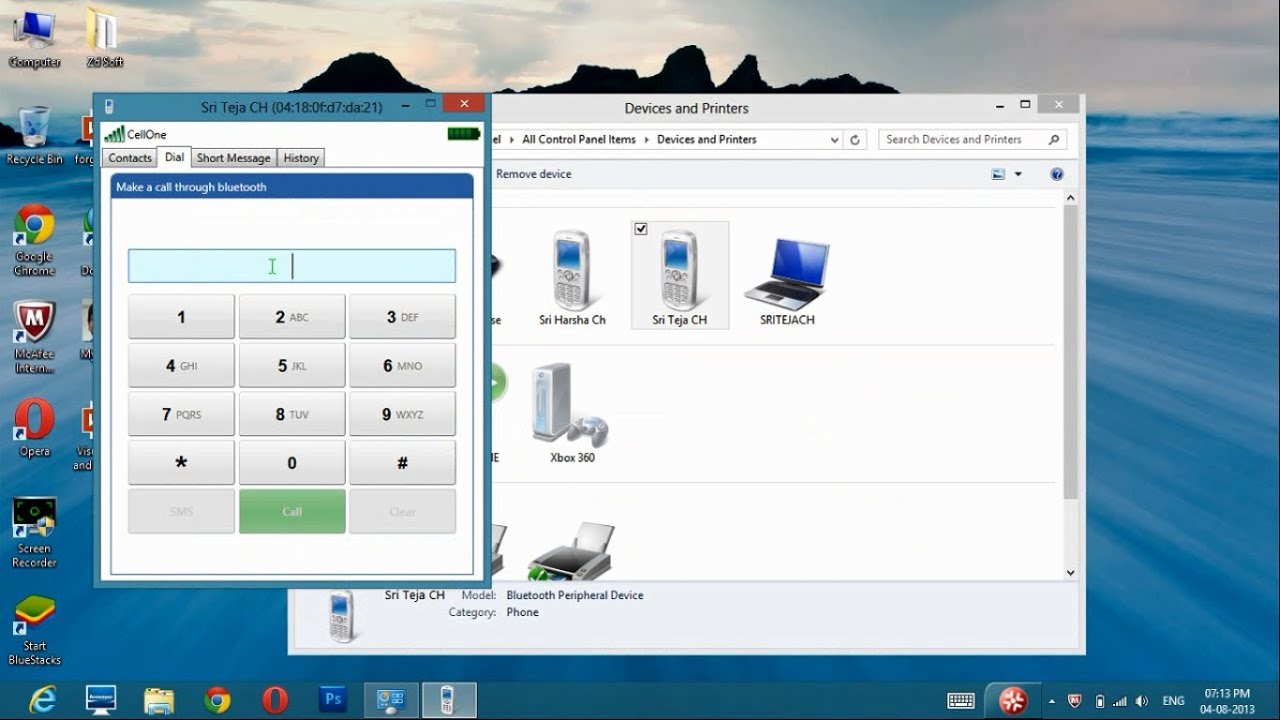Hit the star key on dial pad
Image resolution: width=1280 pixels, height=720 pixels.
(x=181, y=463)
